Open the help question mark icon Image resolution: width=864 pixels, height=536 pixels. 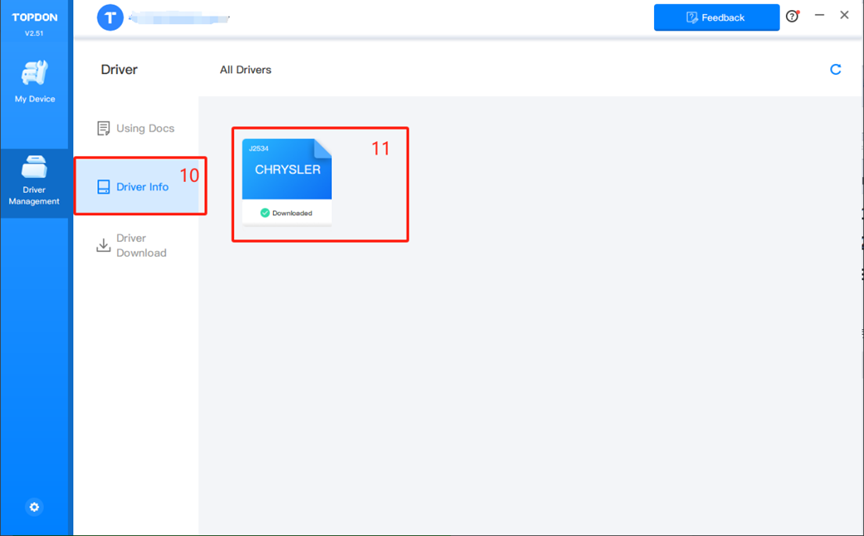point(792,17)
